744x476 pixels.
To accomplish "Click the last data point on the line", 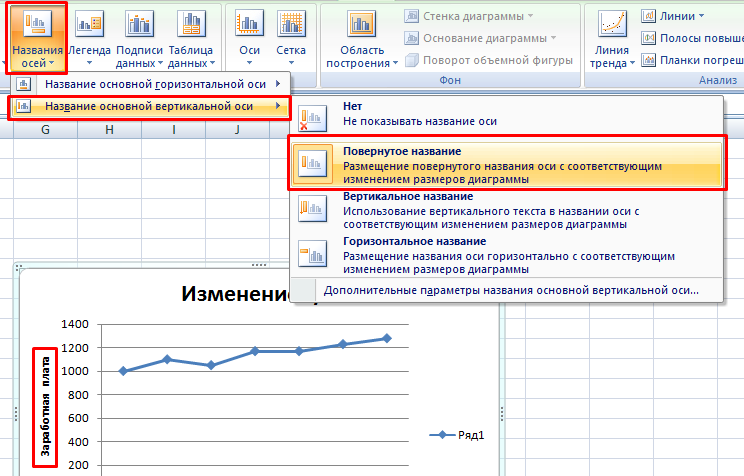I will point(387,338).
